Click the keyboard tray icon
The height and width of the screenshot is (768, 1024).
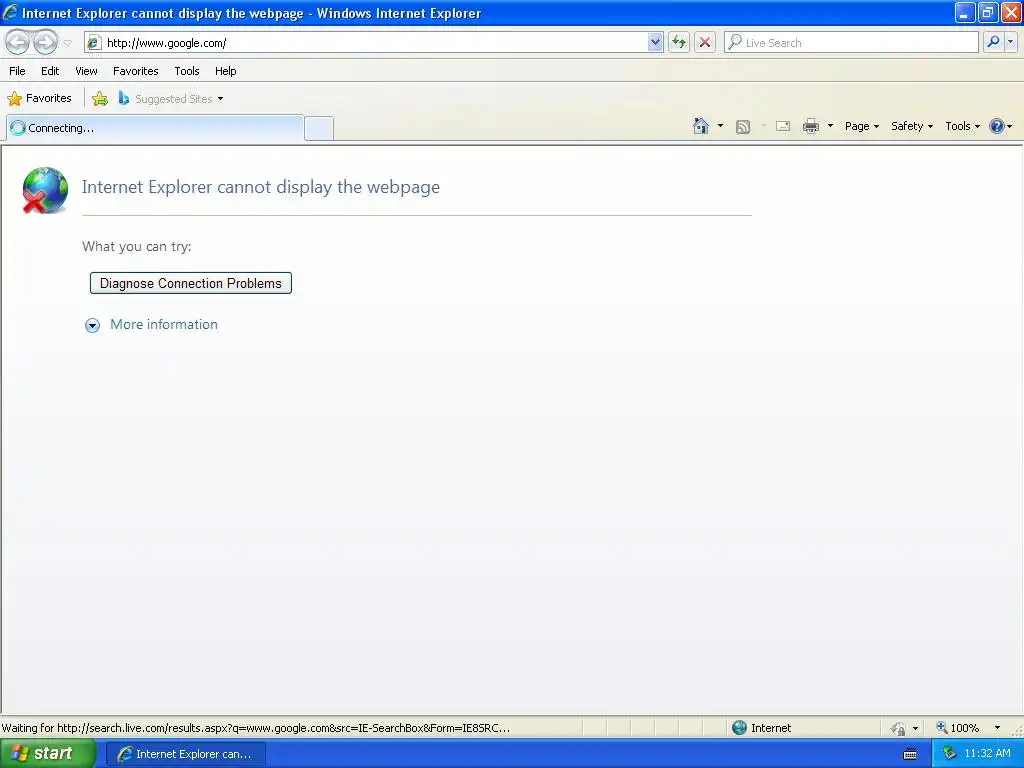pos(910,754)
